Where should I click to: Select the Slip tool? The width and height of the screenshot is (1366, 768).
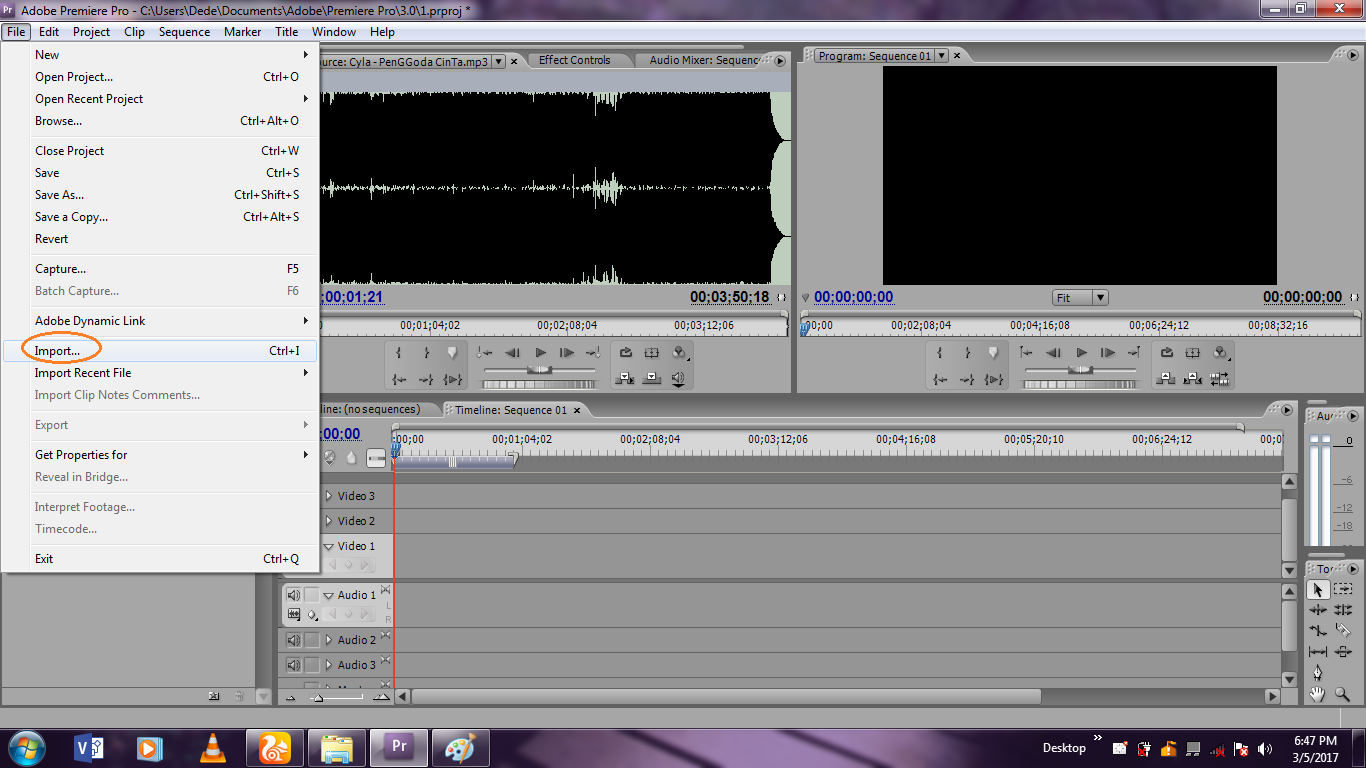[x=1318, y=652]
